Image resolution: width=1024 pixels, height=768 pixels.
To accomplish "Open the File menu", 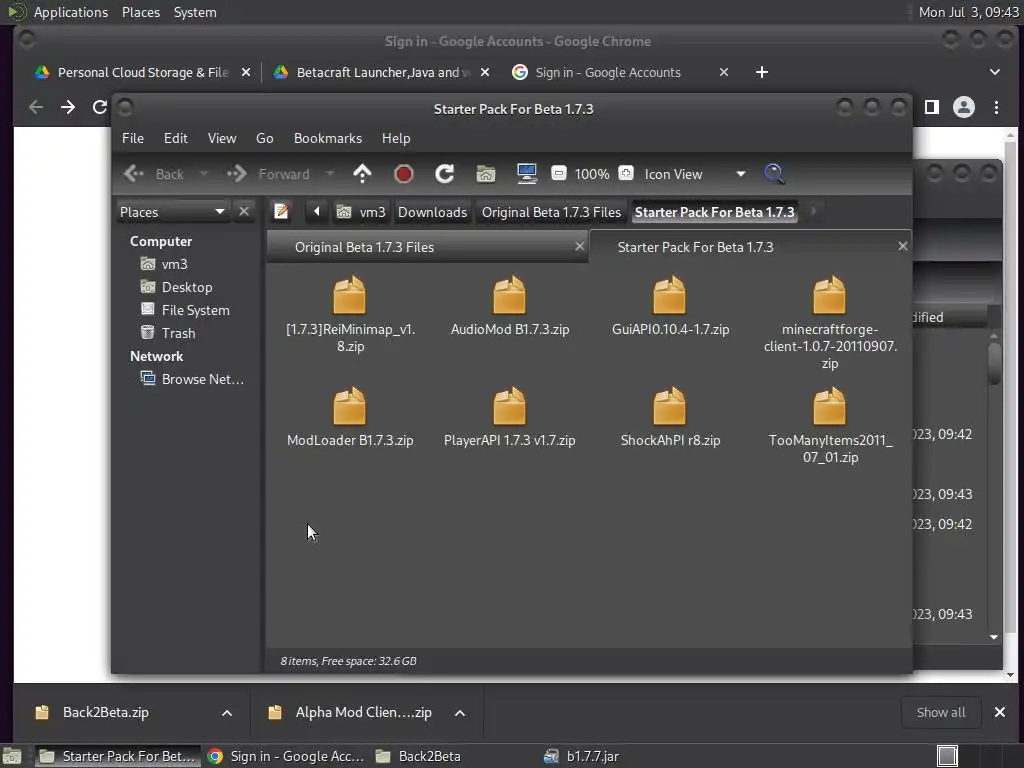I will click(133, 138).
